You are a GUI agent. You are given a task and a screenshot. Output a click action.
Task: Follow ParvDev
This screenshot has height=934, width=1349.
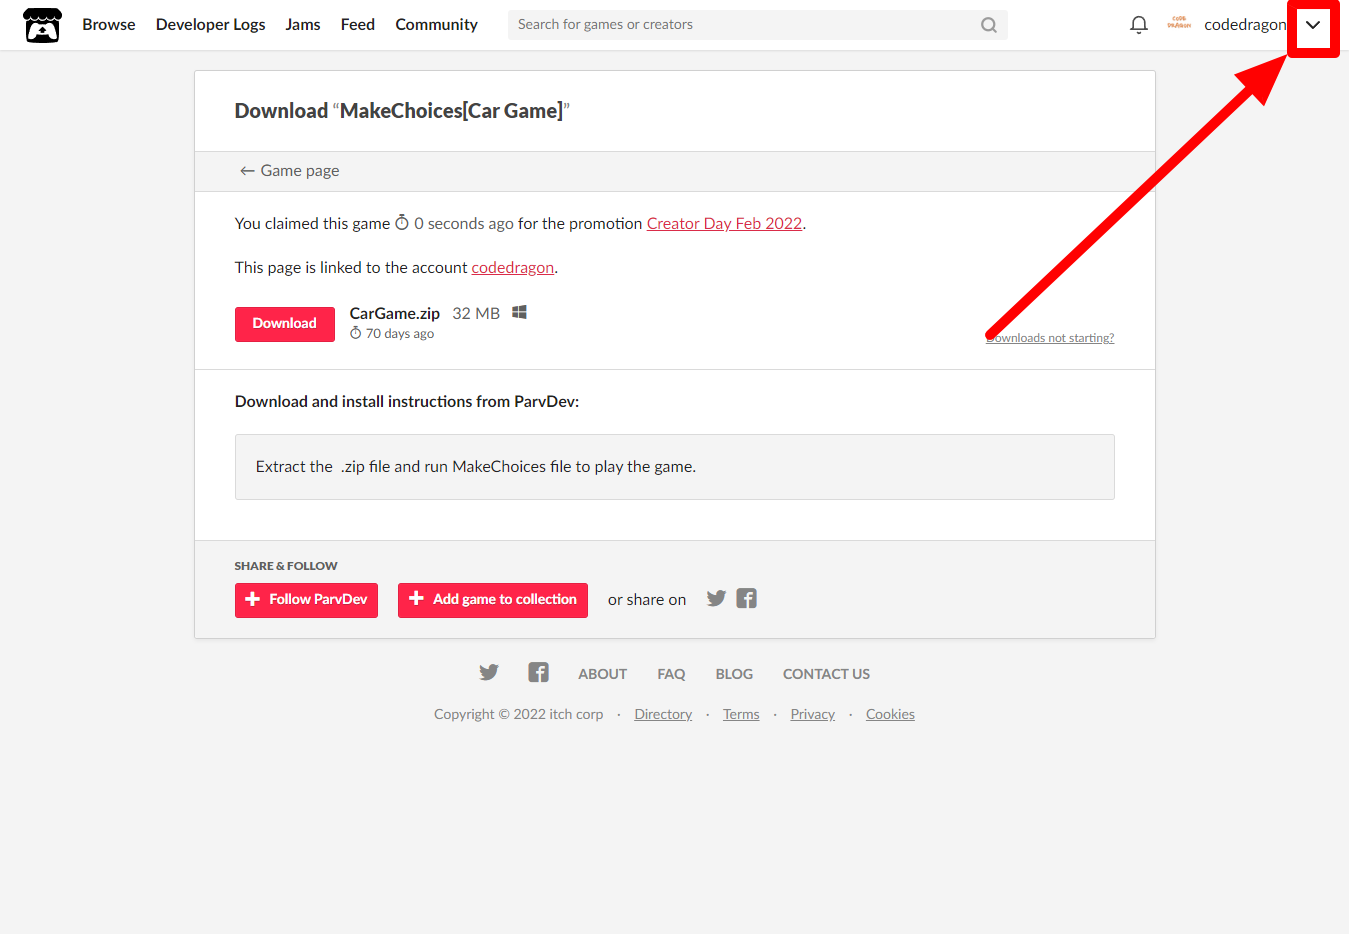pos(306,600)
